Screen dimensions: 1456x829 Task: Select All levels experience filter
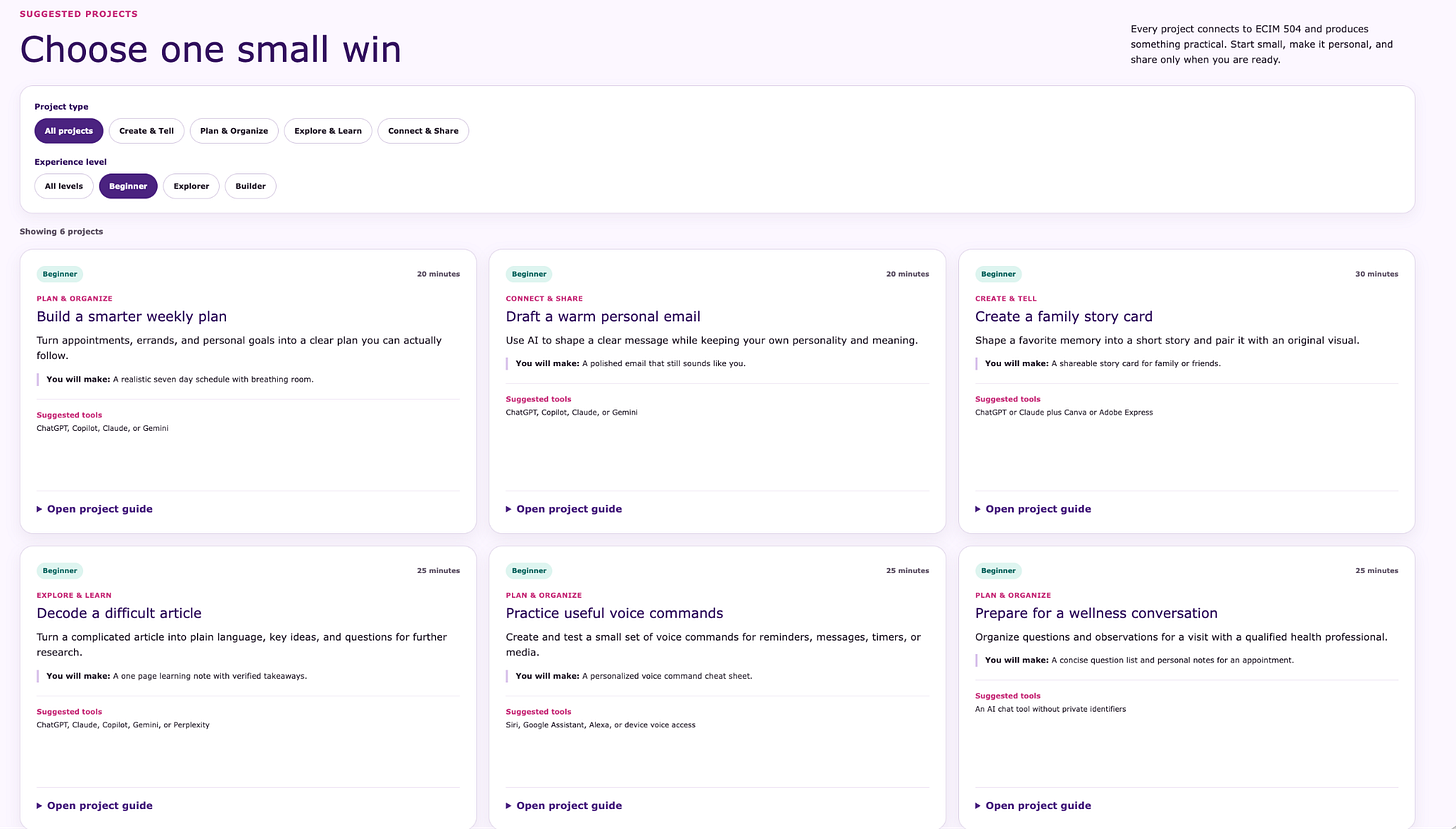[x=64, y=186]
